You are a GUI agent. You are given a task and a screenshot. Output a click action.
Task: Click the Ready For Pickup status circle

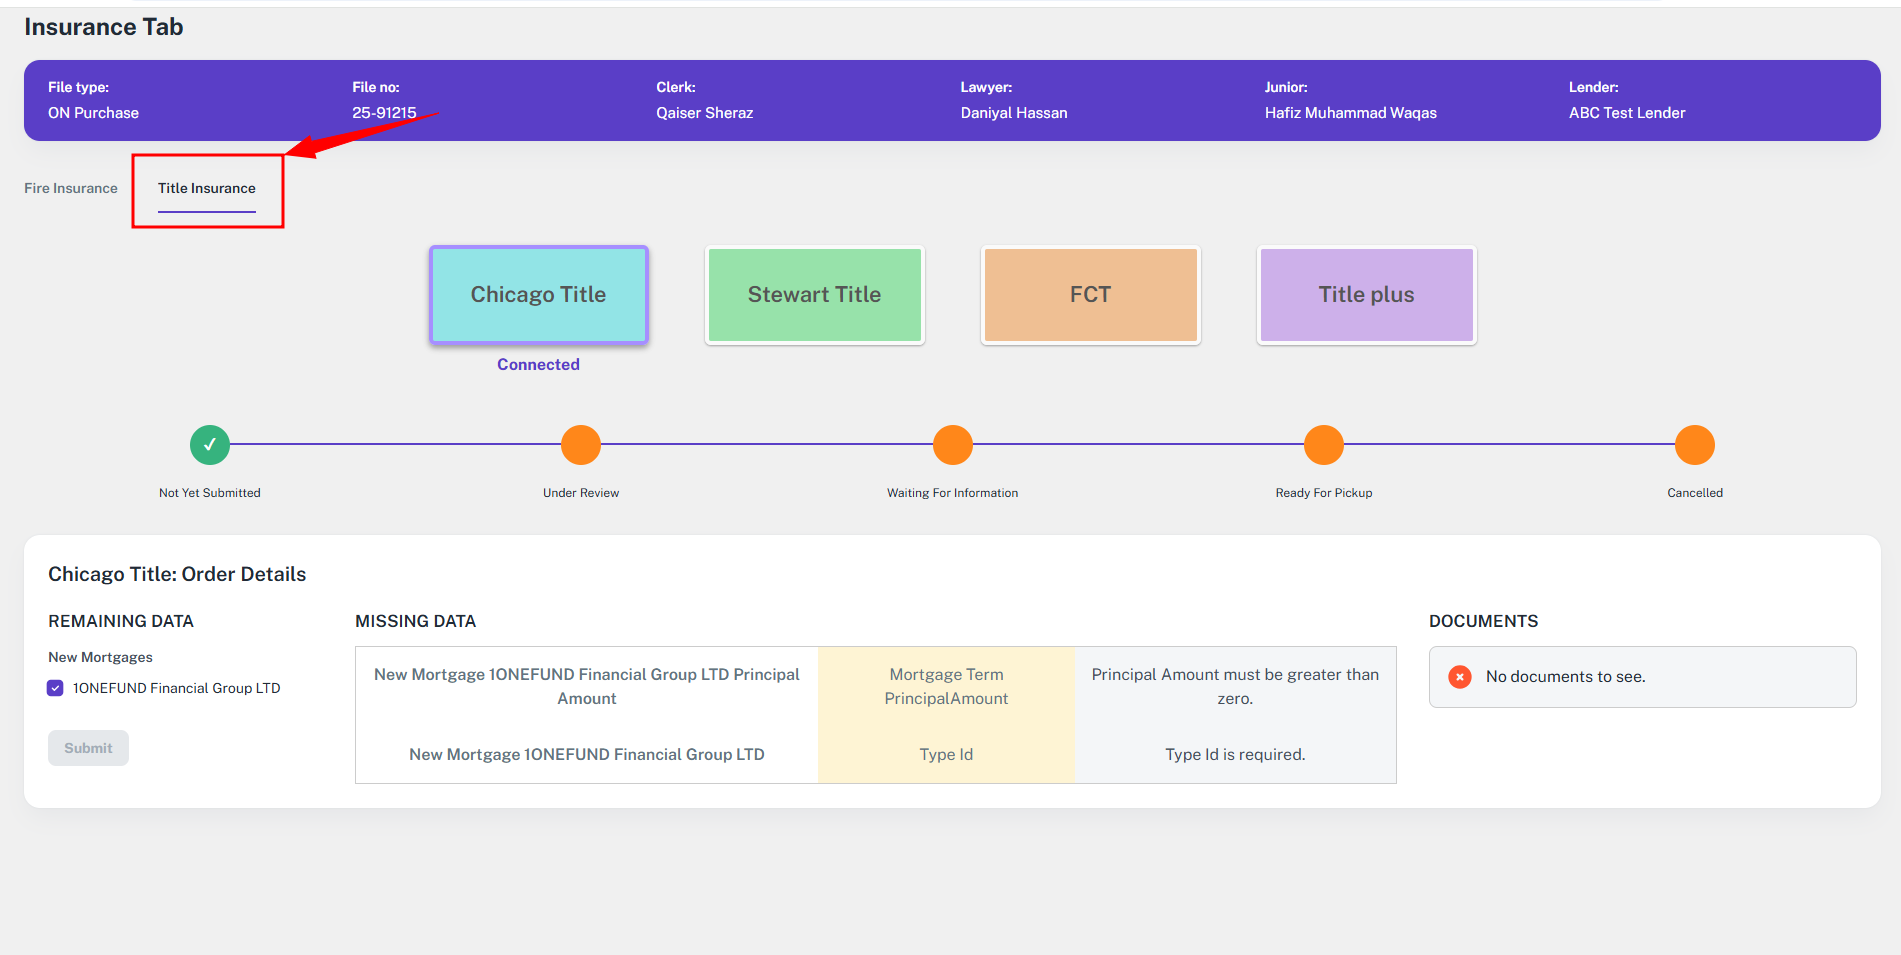(1323, 445)
